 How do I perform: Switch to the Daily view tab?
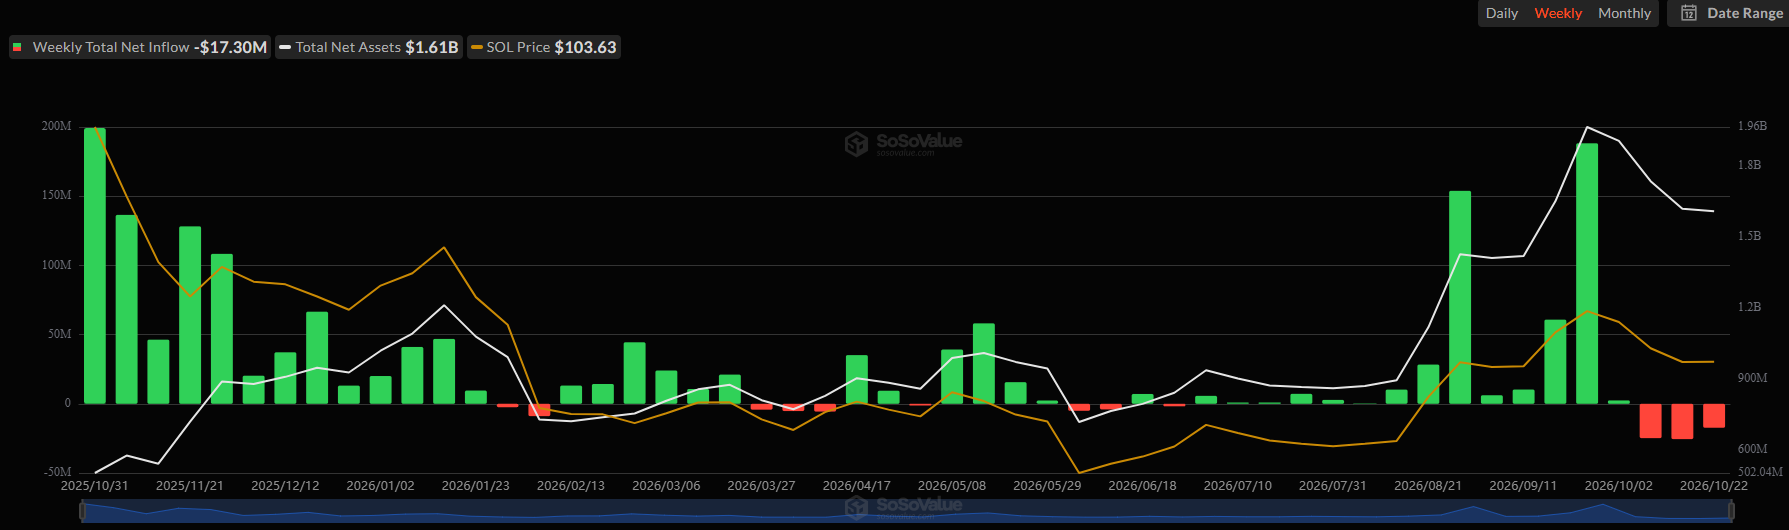pyautogui.click(x=1501, y=13)
